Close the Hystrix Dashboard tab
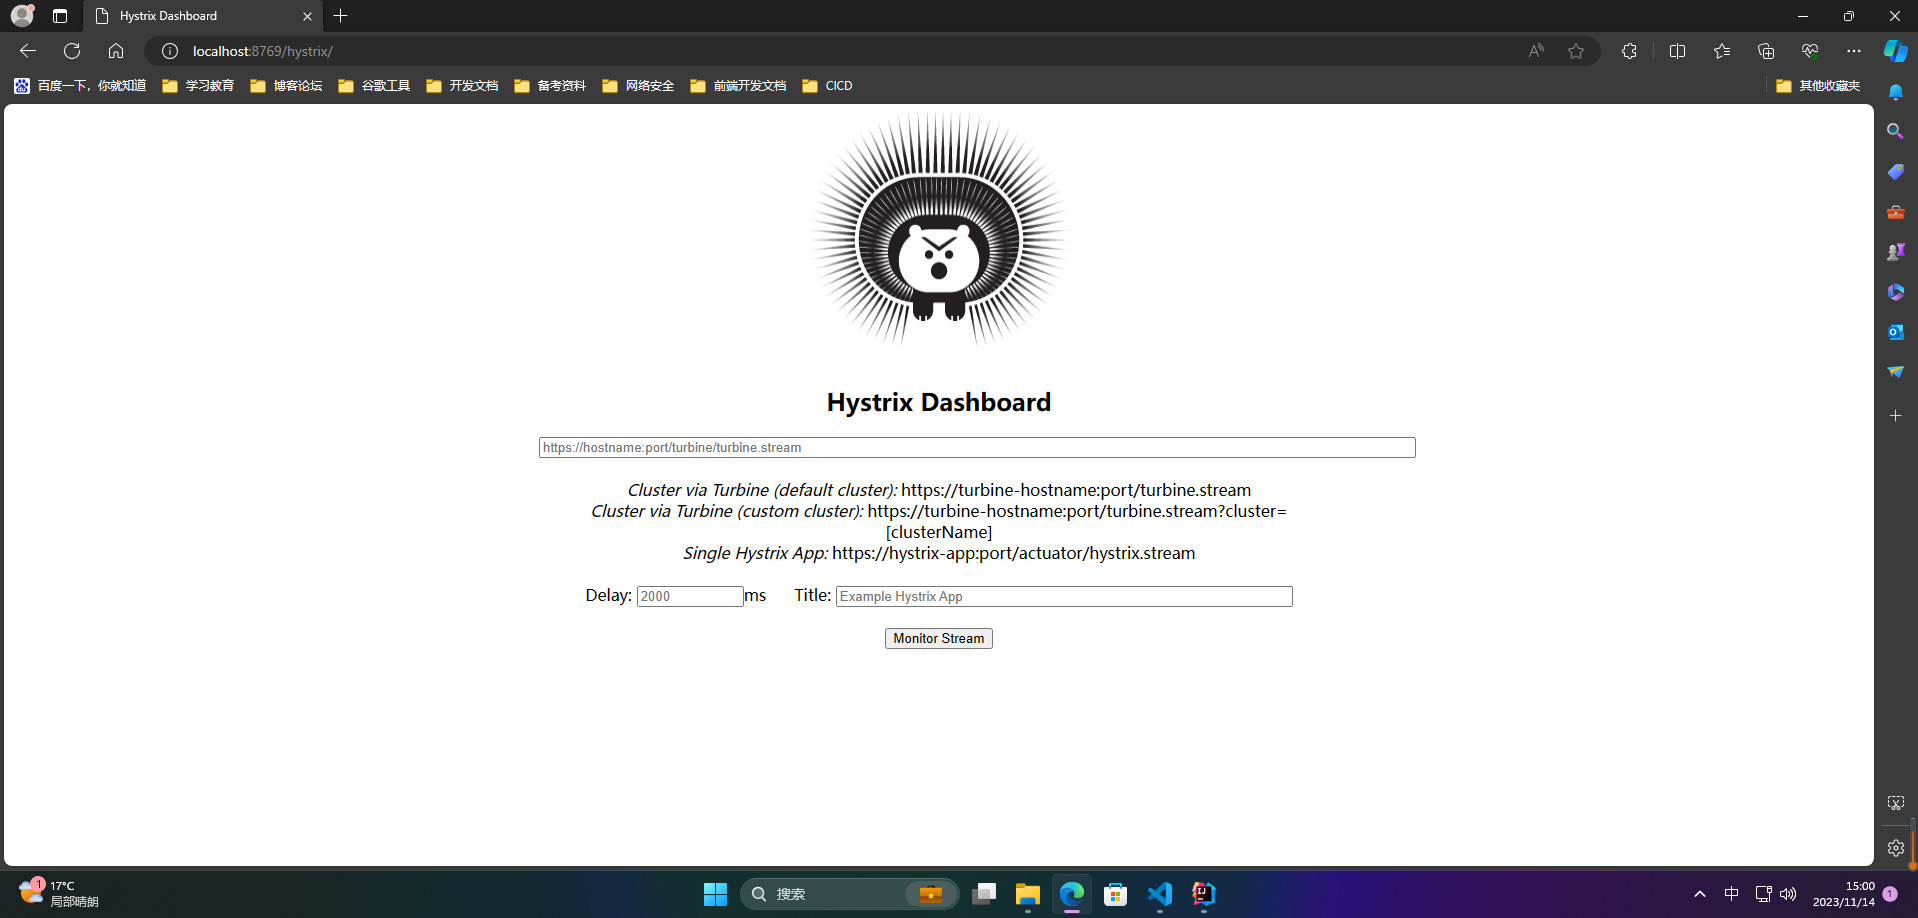Image resolution: width=1918 pixels, height=918 pixels. click(307, 16)
